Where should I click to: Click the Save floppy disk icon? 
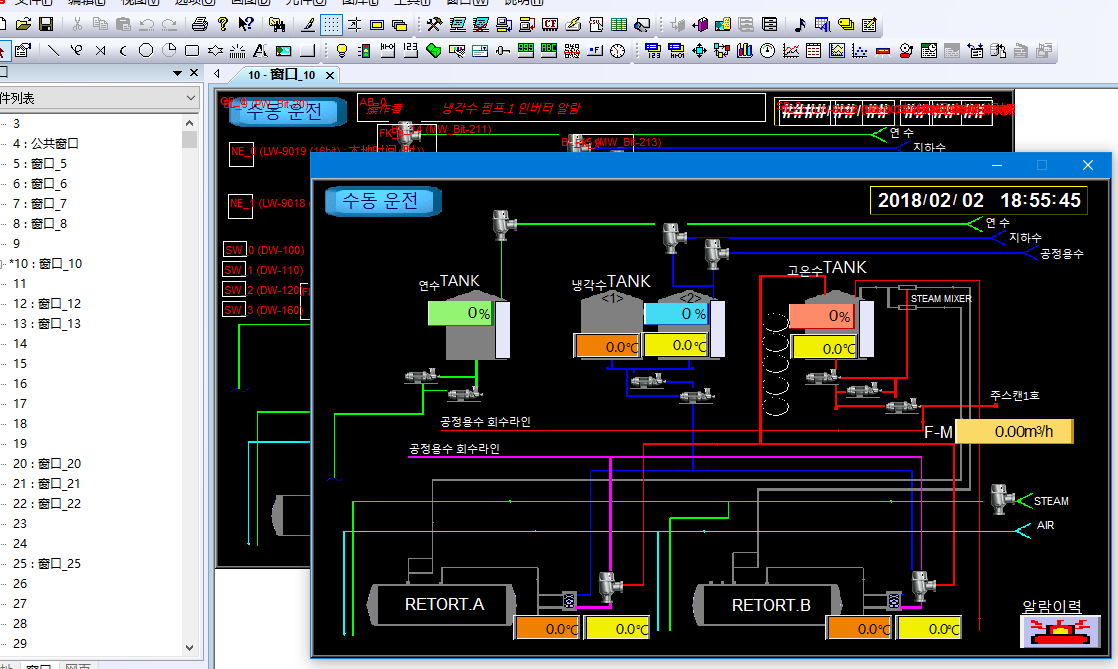(46, 24)
